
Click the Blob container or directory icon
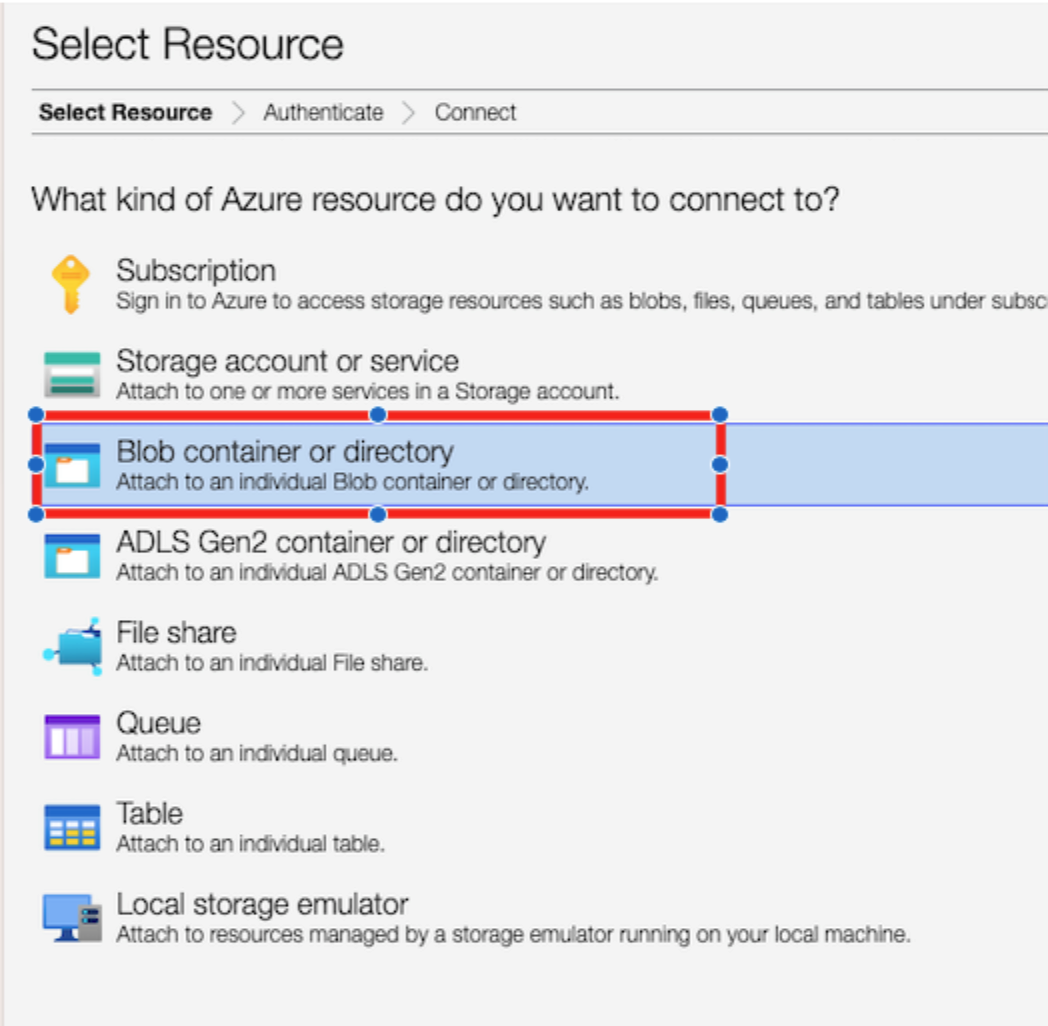click(72, 466)
